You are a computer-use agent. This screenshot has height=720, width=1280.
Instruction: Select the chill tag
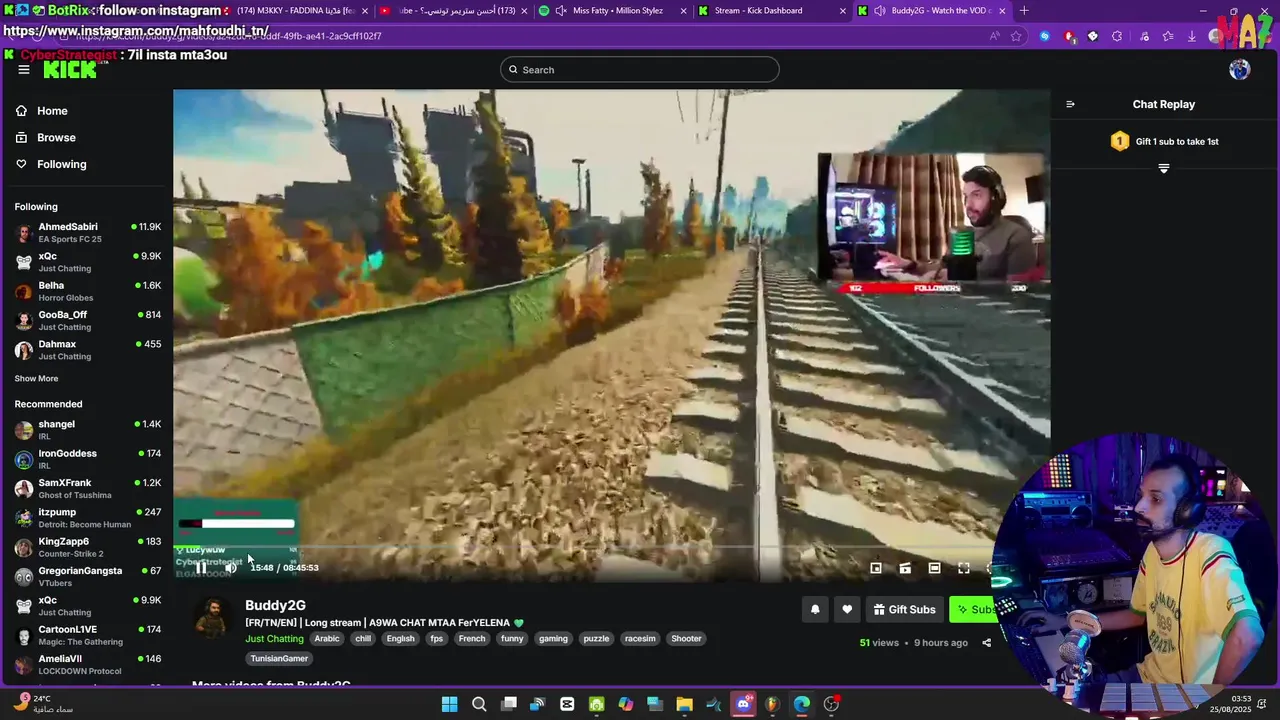click(363, 639)
